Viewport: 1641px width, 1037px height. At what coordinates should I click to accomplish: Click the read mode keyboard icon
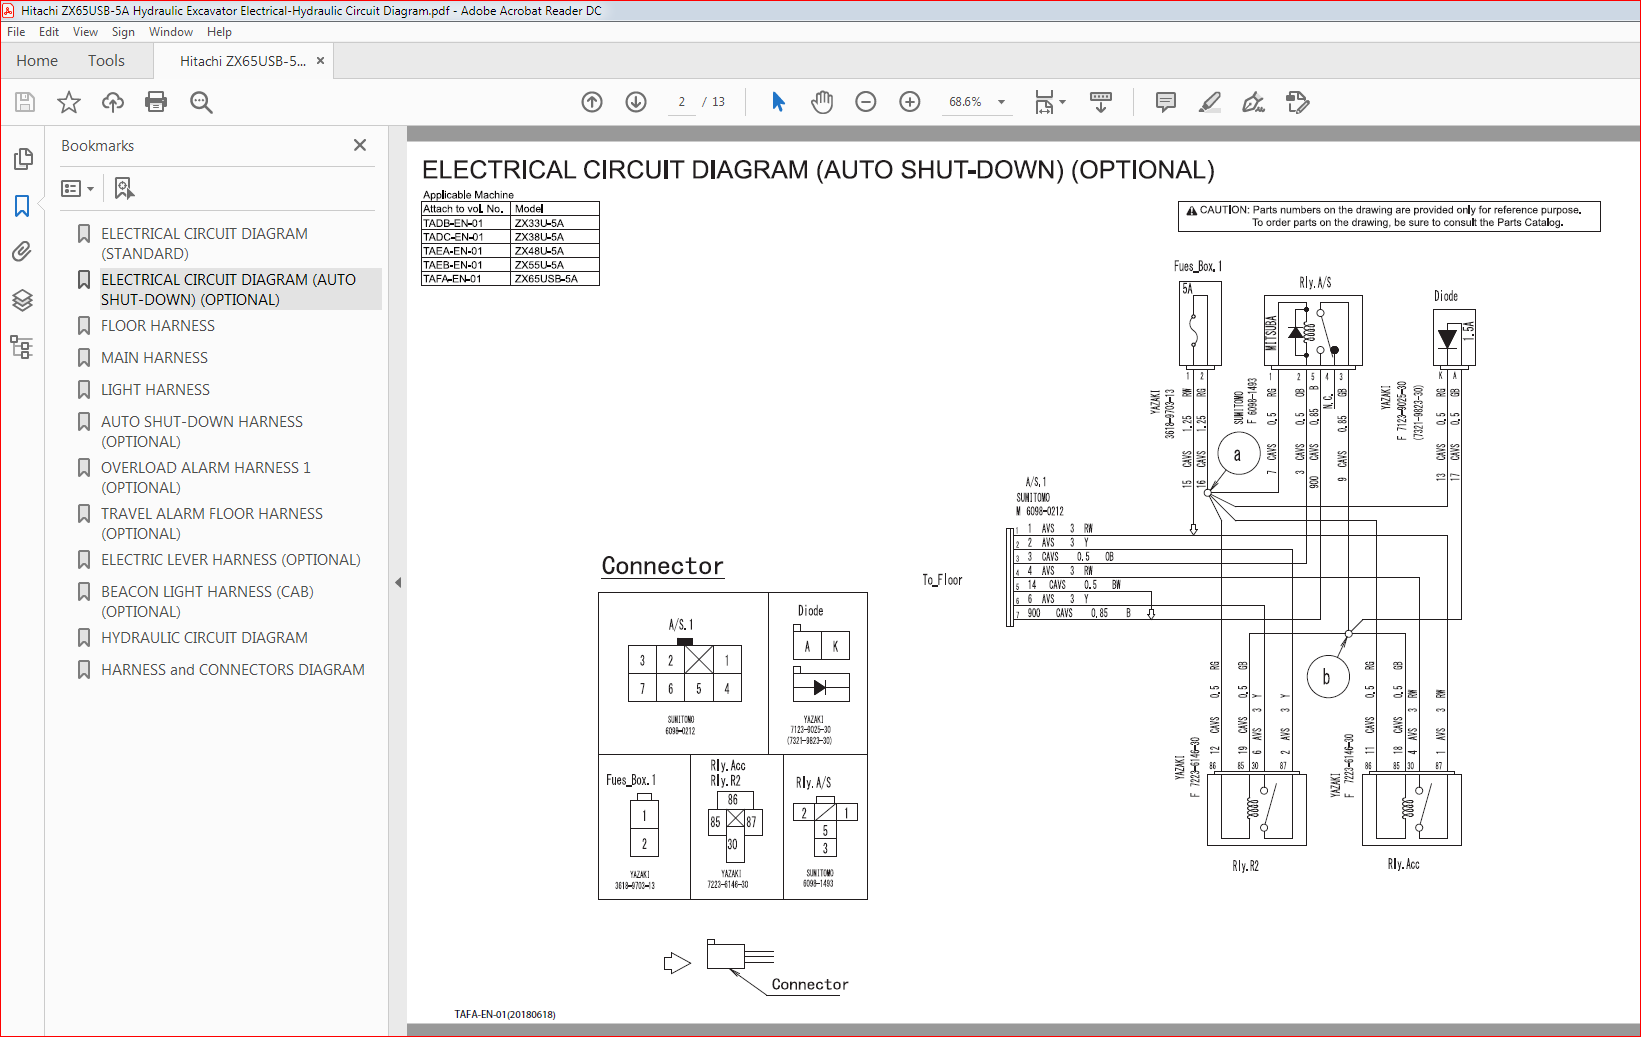coord(1101,102)
